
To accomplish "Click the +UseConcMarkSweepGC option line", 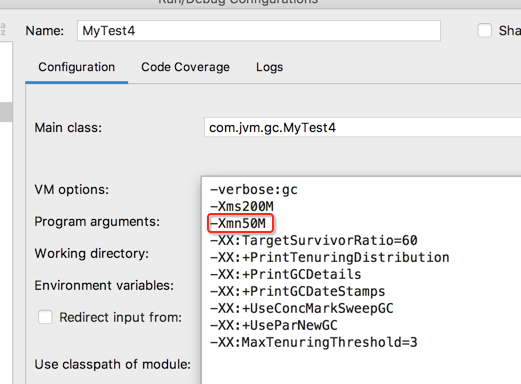I will (x=301, y=308).
